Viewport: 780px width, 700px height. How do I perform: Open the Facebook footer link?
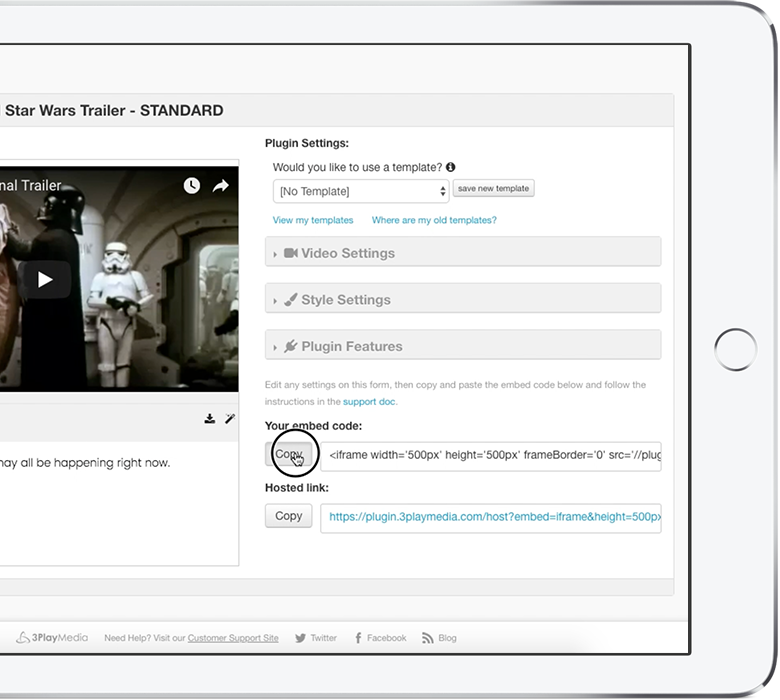point(381,638)
